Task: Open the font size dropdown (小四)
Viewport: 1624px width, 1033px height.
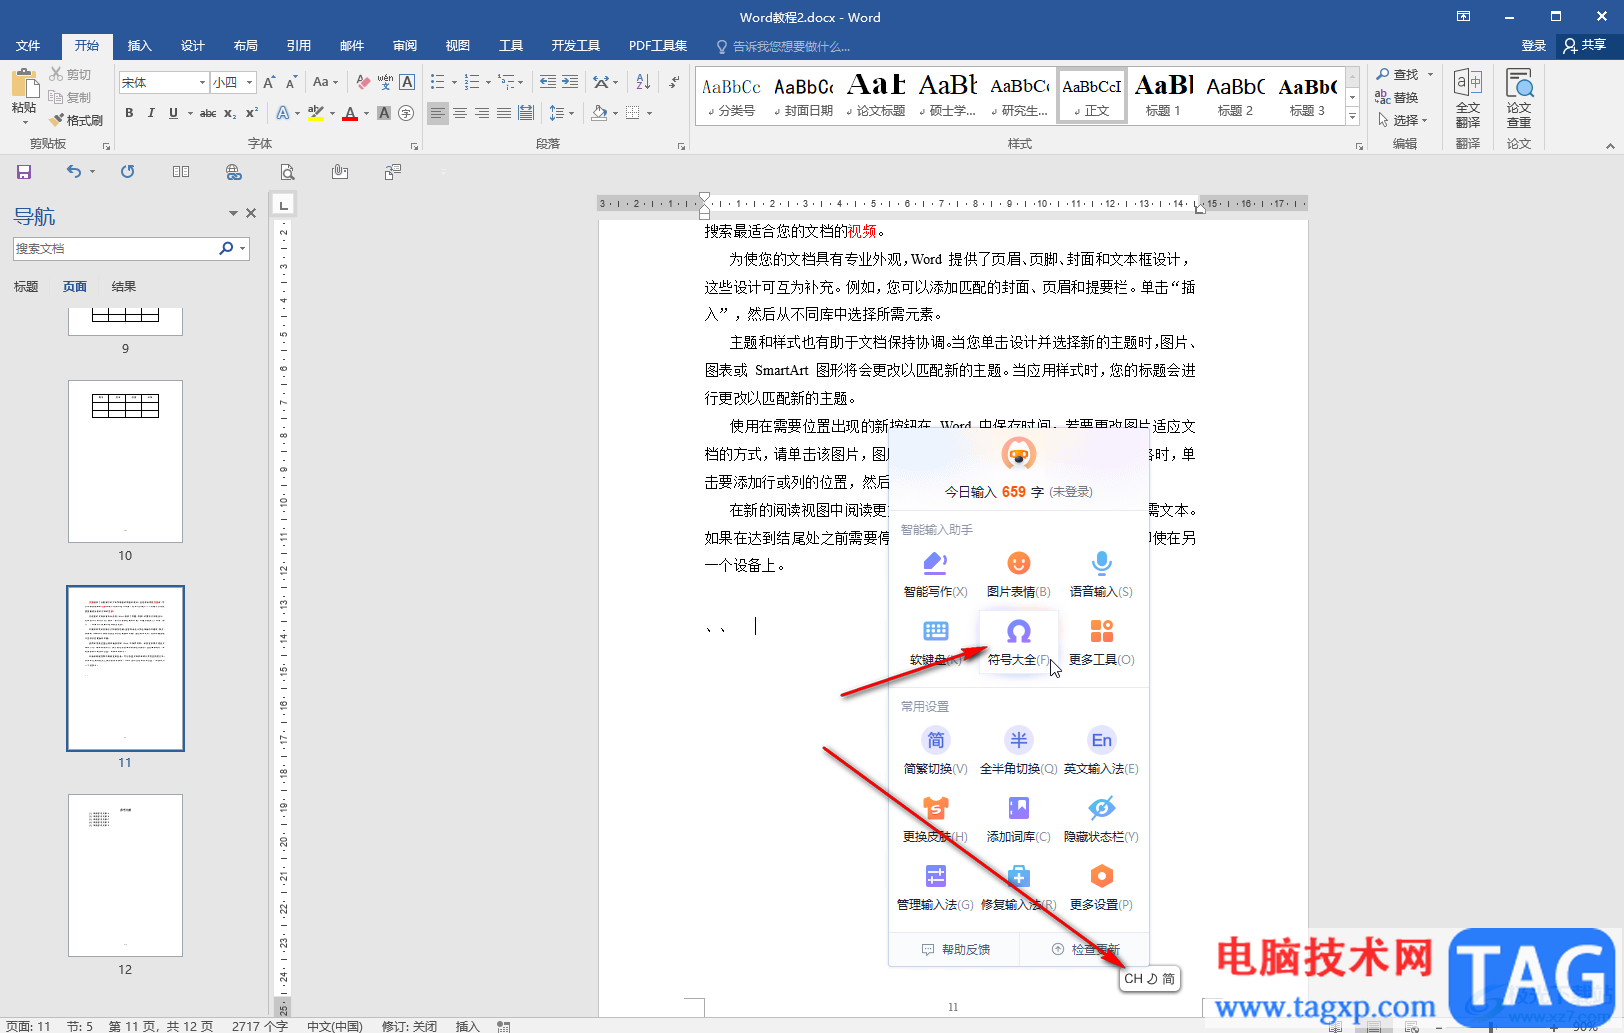Action: 249,82
